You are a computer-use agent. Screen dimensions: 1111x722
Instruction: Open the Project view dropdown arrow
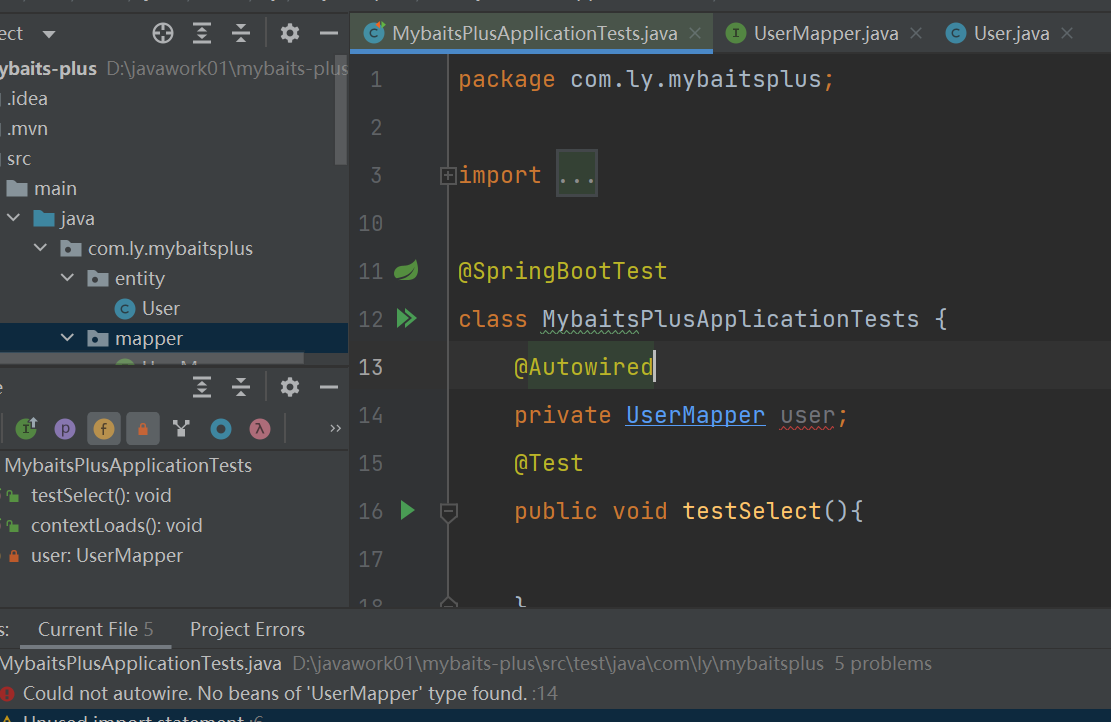pyautogui.click(x=48, y=34)
